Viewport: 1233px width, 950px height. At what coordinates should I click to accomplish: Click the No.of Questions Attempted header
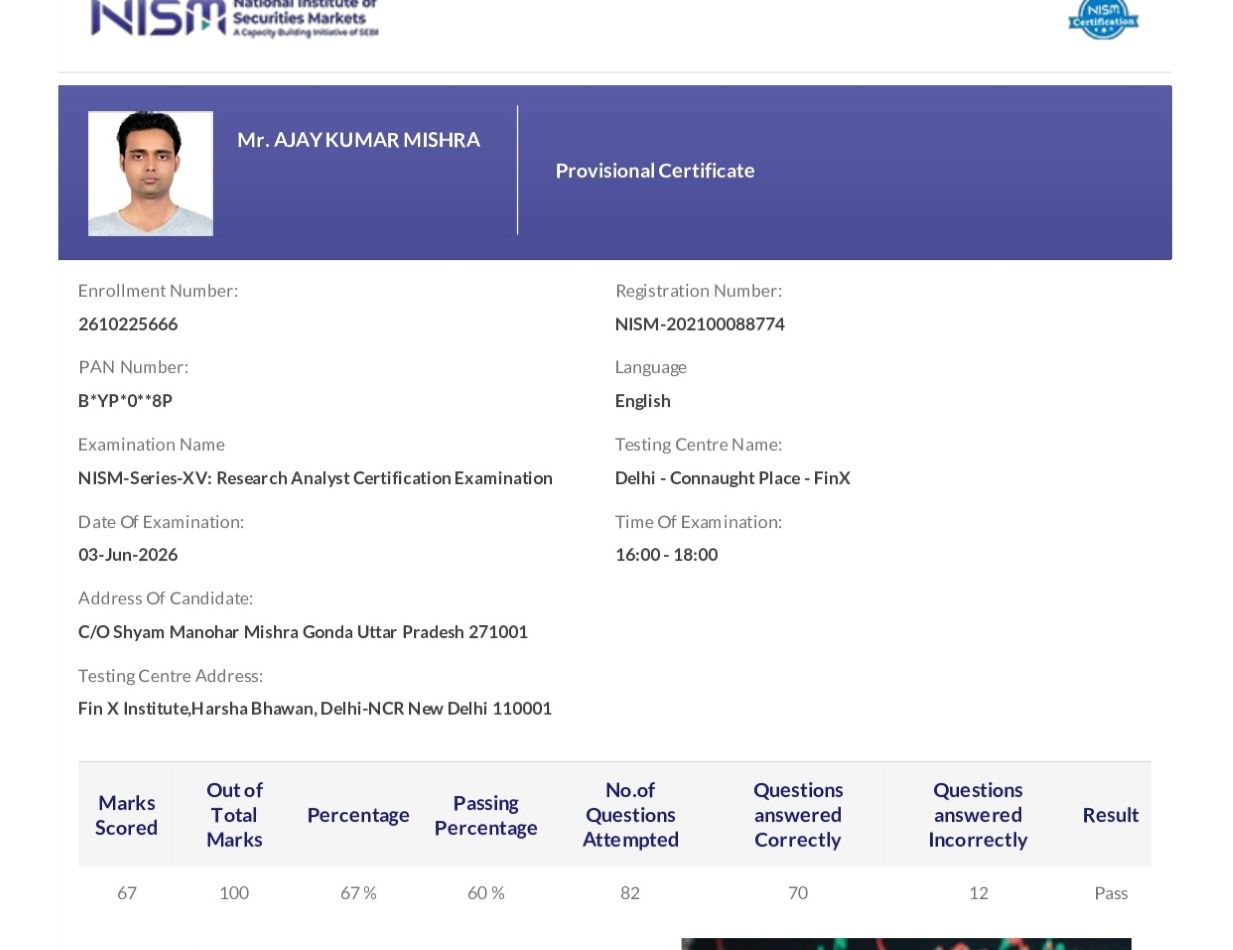(x=630, y=815)
